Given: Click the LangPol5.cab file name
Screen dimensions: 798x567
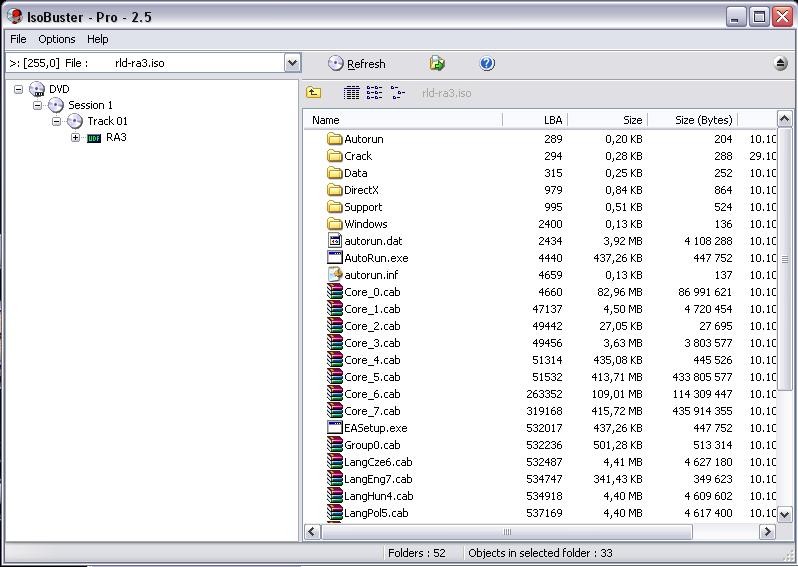Looking at the screenshot, I should coord(376,513).
